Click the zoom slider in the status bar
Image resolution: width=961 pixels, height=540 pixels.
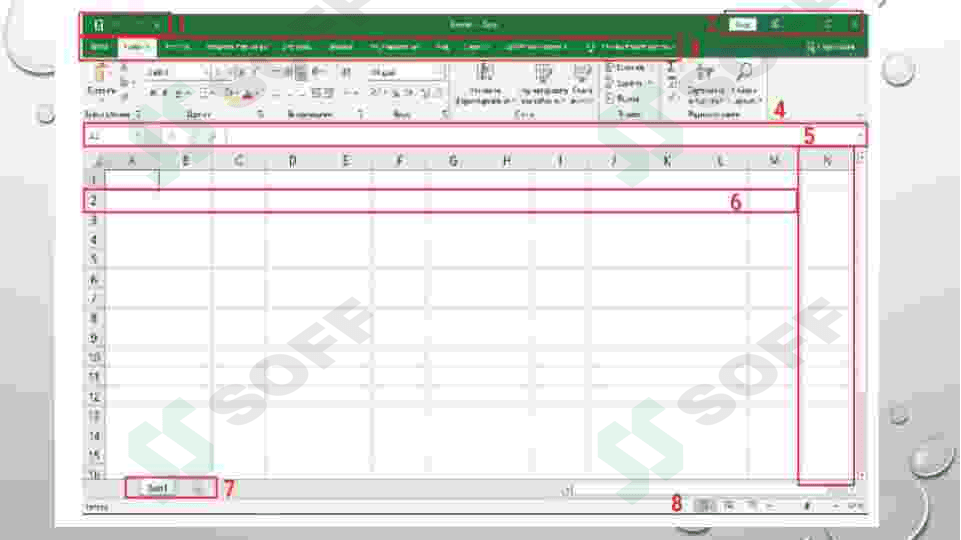point(806,506)
